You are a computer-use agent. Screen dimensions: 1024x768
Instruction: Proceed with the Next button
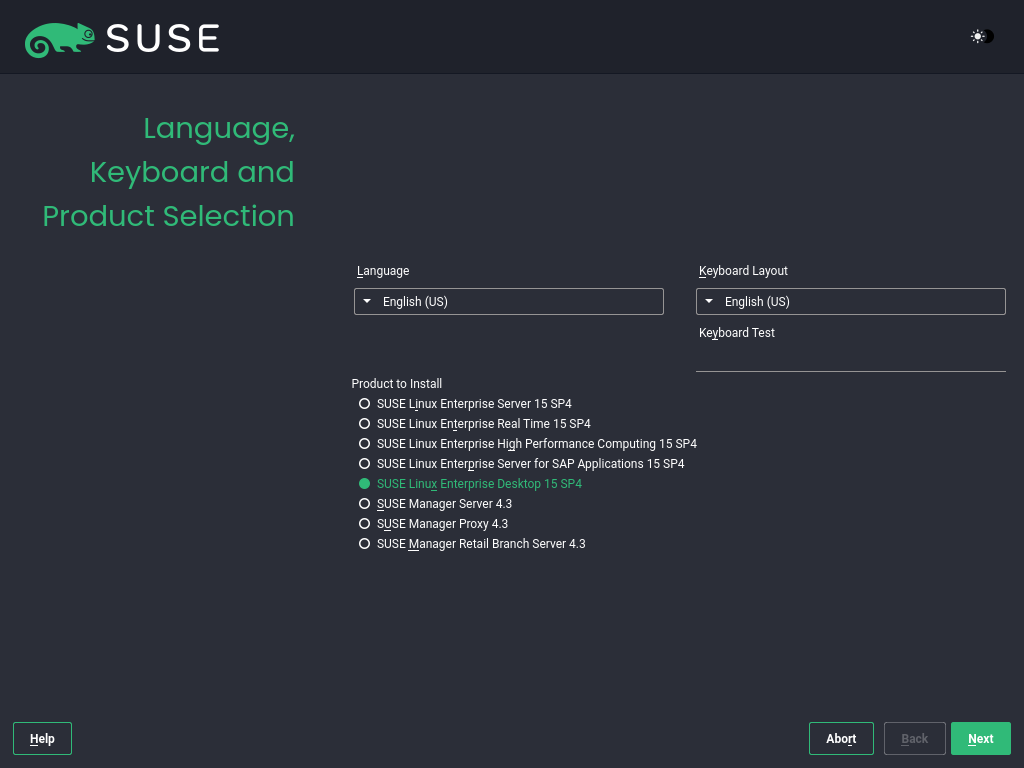980,739
